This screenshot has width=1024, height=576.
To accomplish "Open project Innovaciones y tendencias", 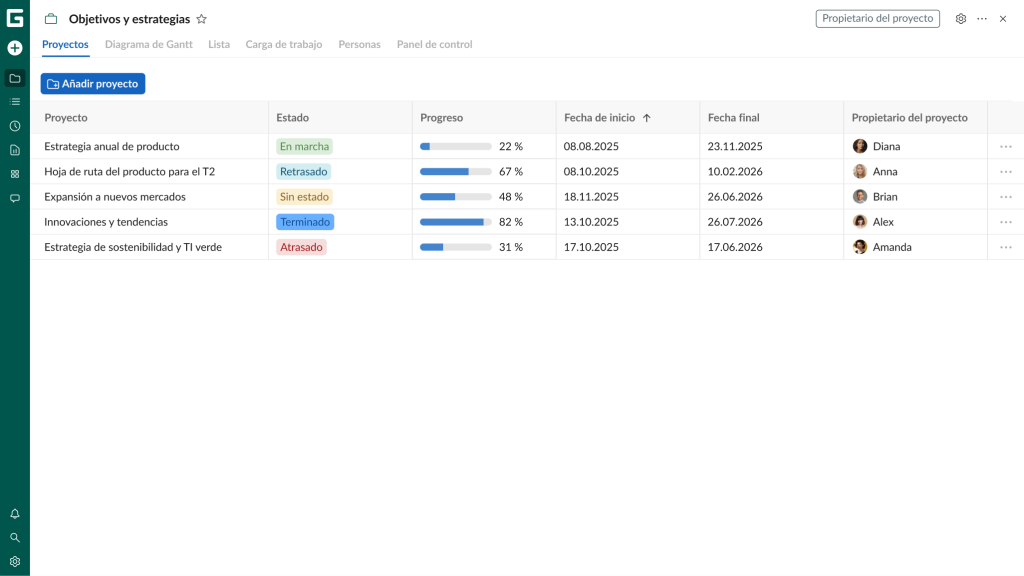I will [x=106, y=222].
